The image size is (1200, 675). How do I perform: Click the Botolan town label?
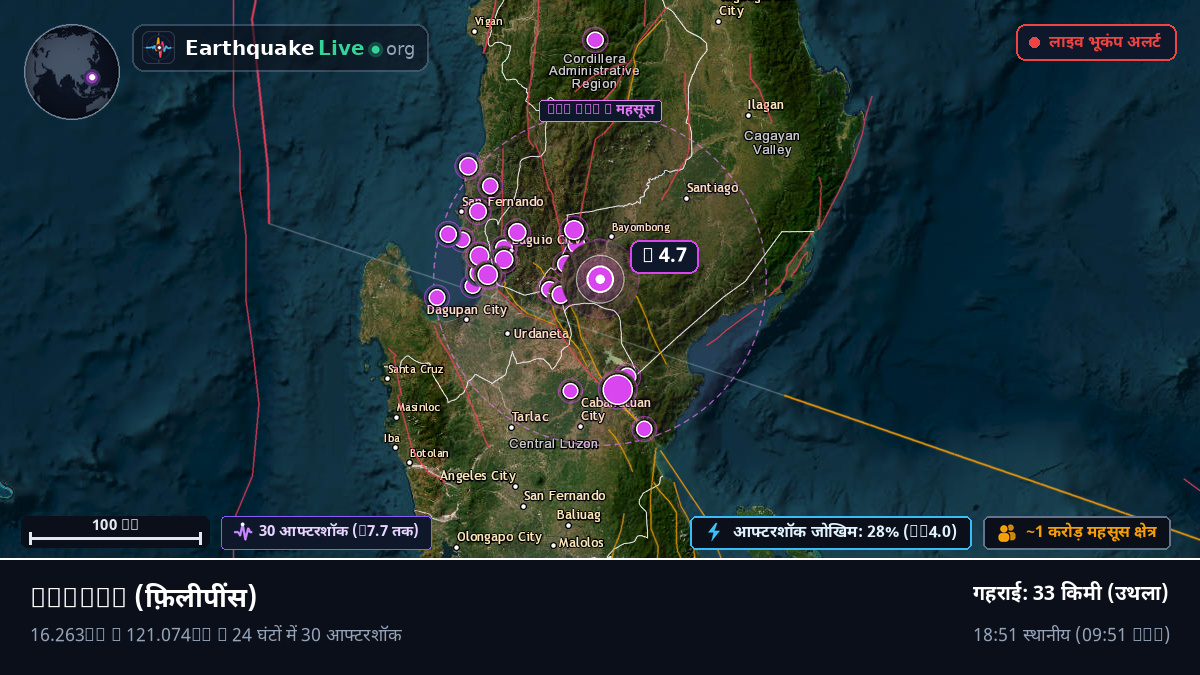coord(430,453)
